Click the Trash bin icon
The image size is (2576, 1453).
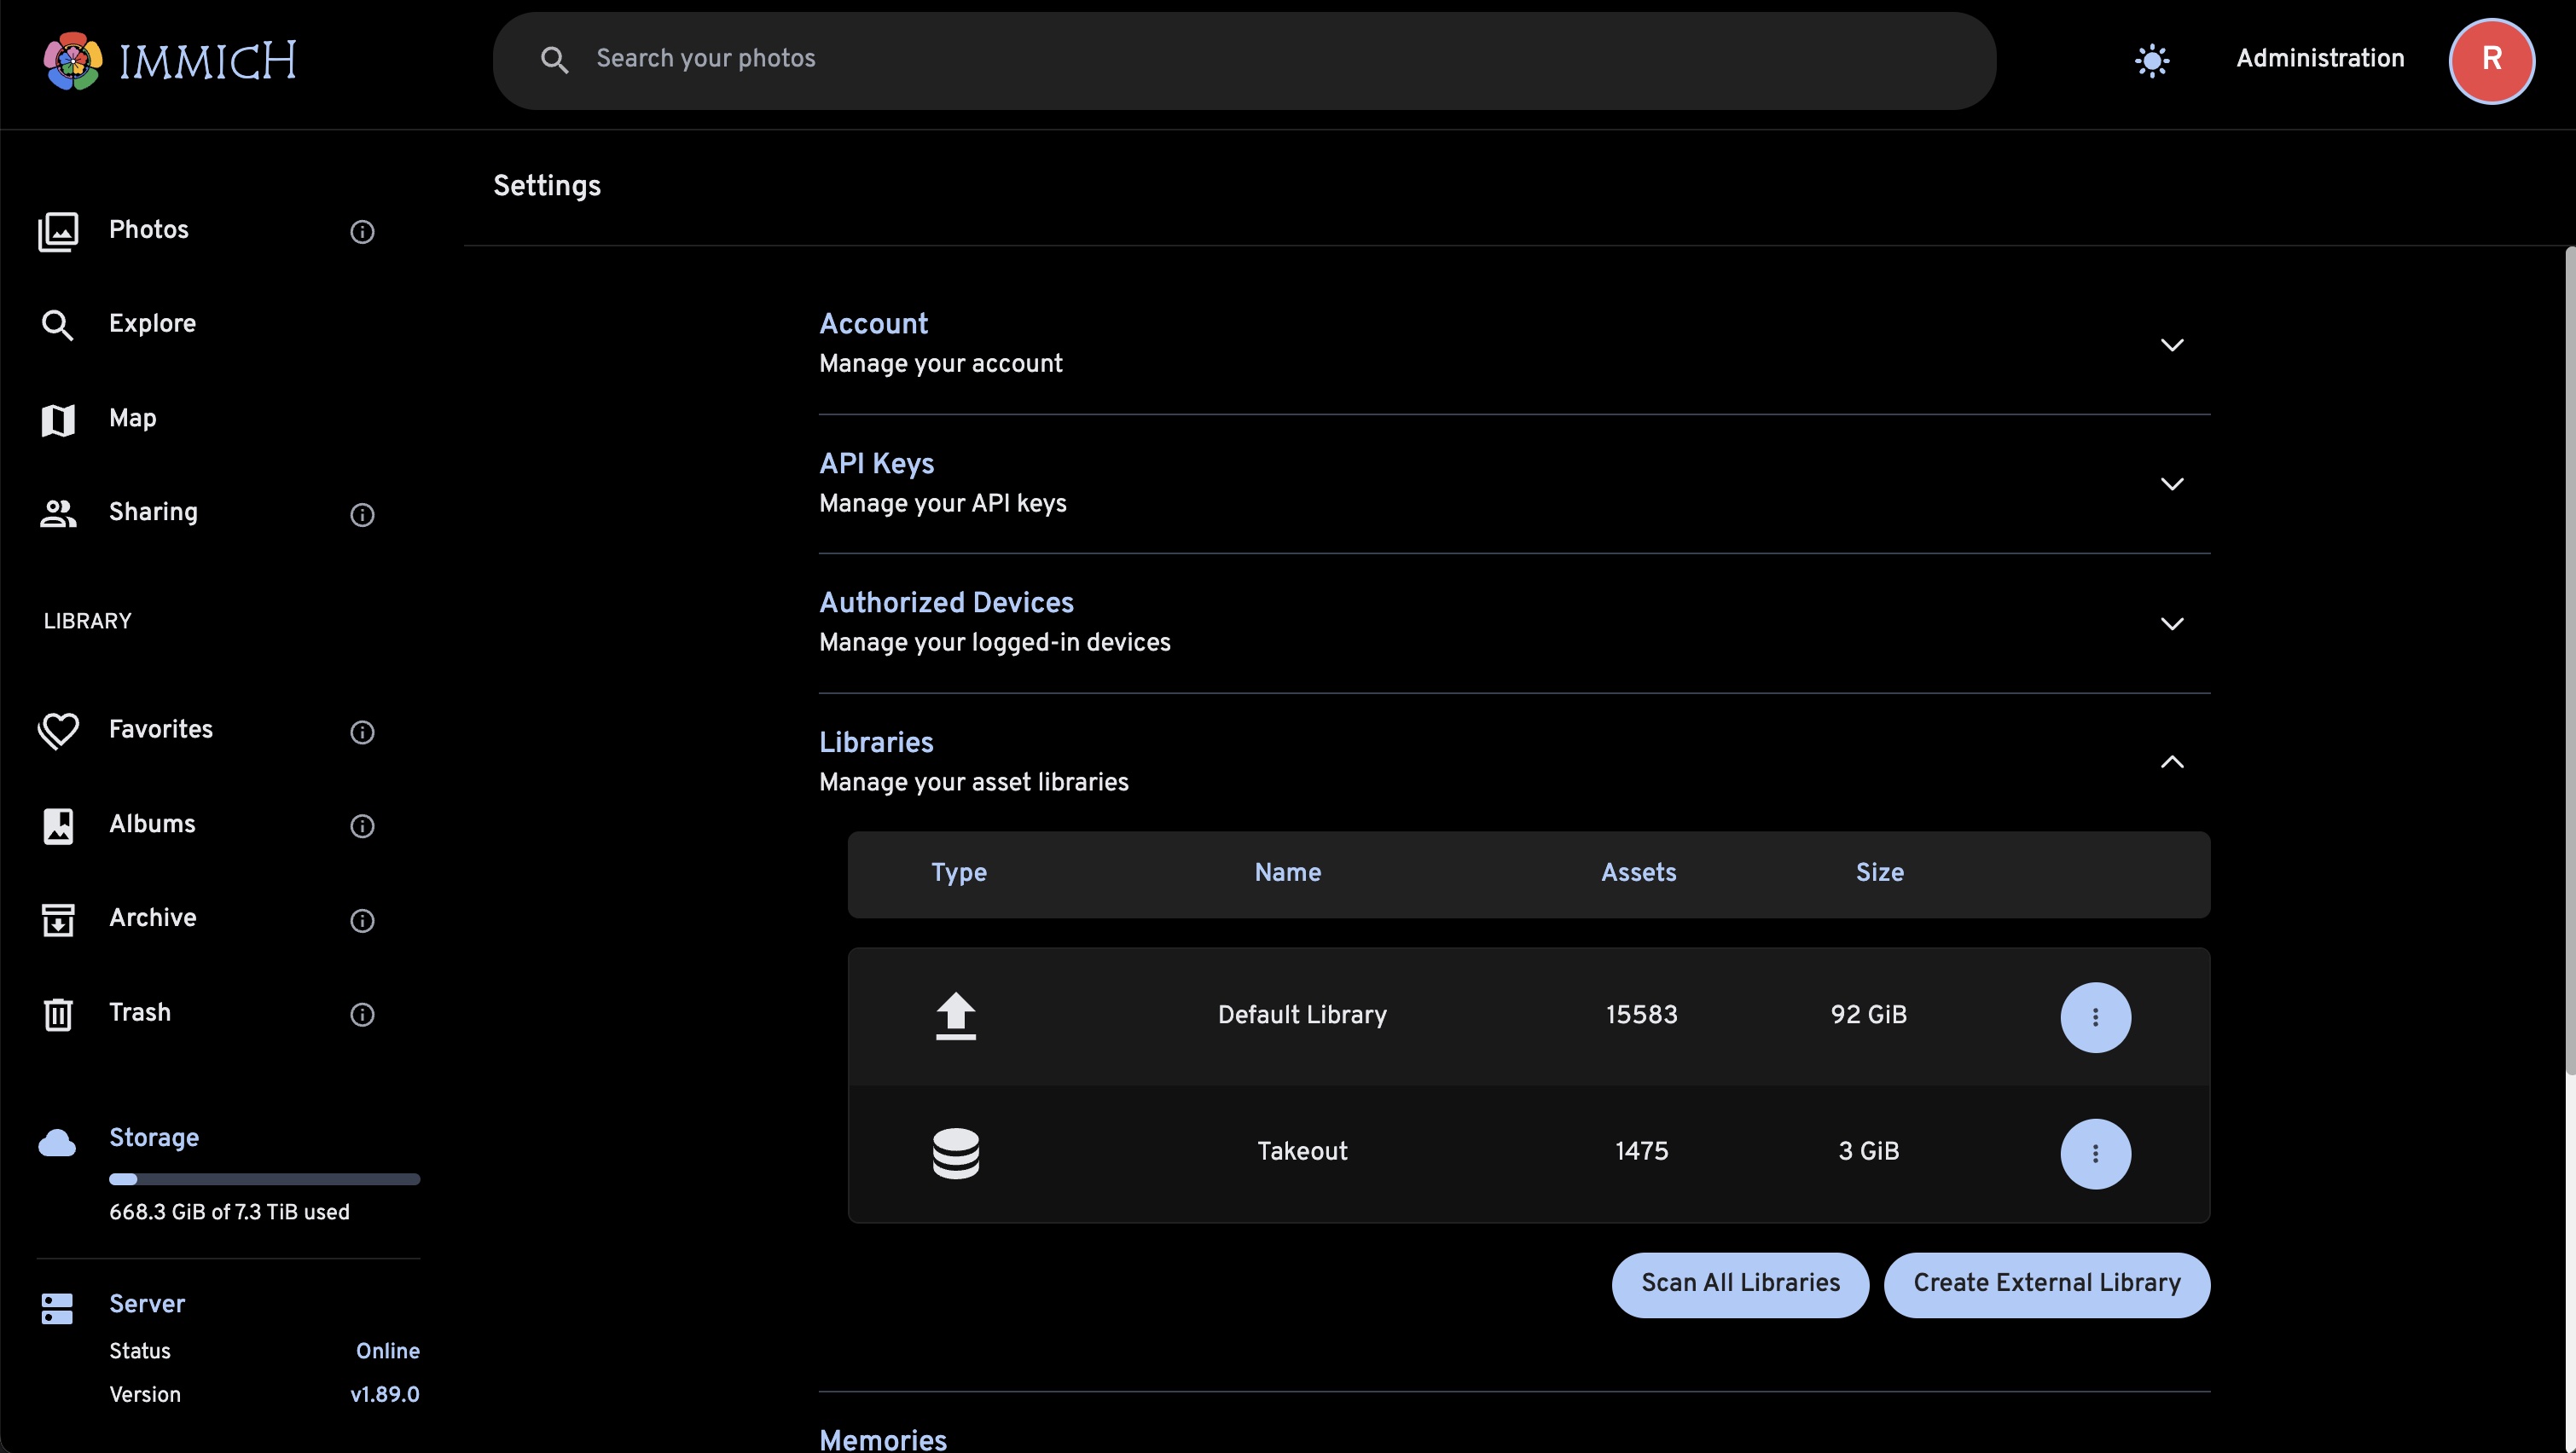(x=58, y=1014)
